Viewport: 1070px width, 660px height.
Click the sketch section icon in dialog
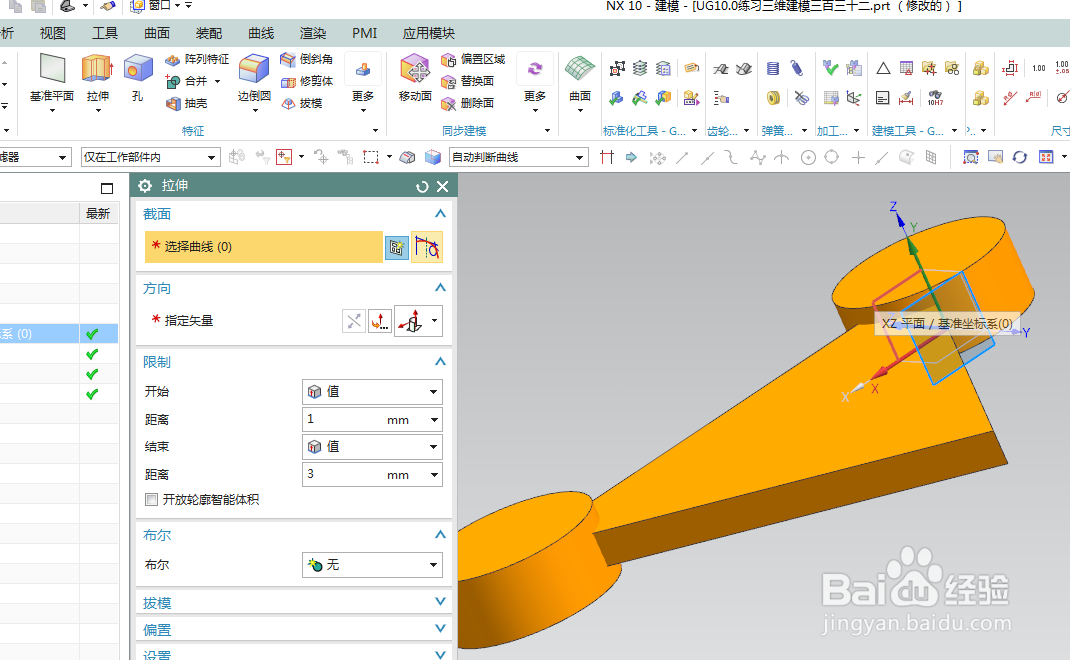click(x=396, y=247)
